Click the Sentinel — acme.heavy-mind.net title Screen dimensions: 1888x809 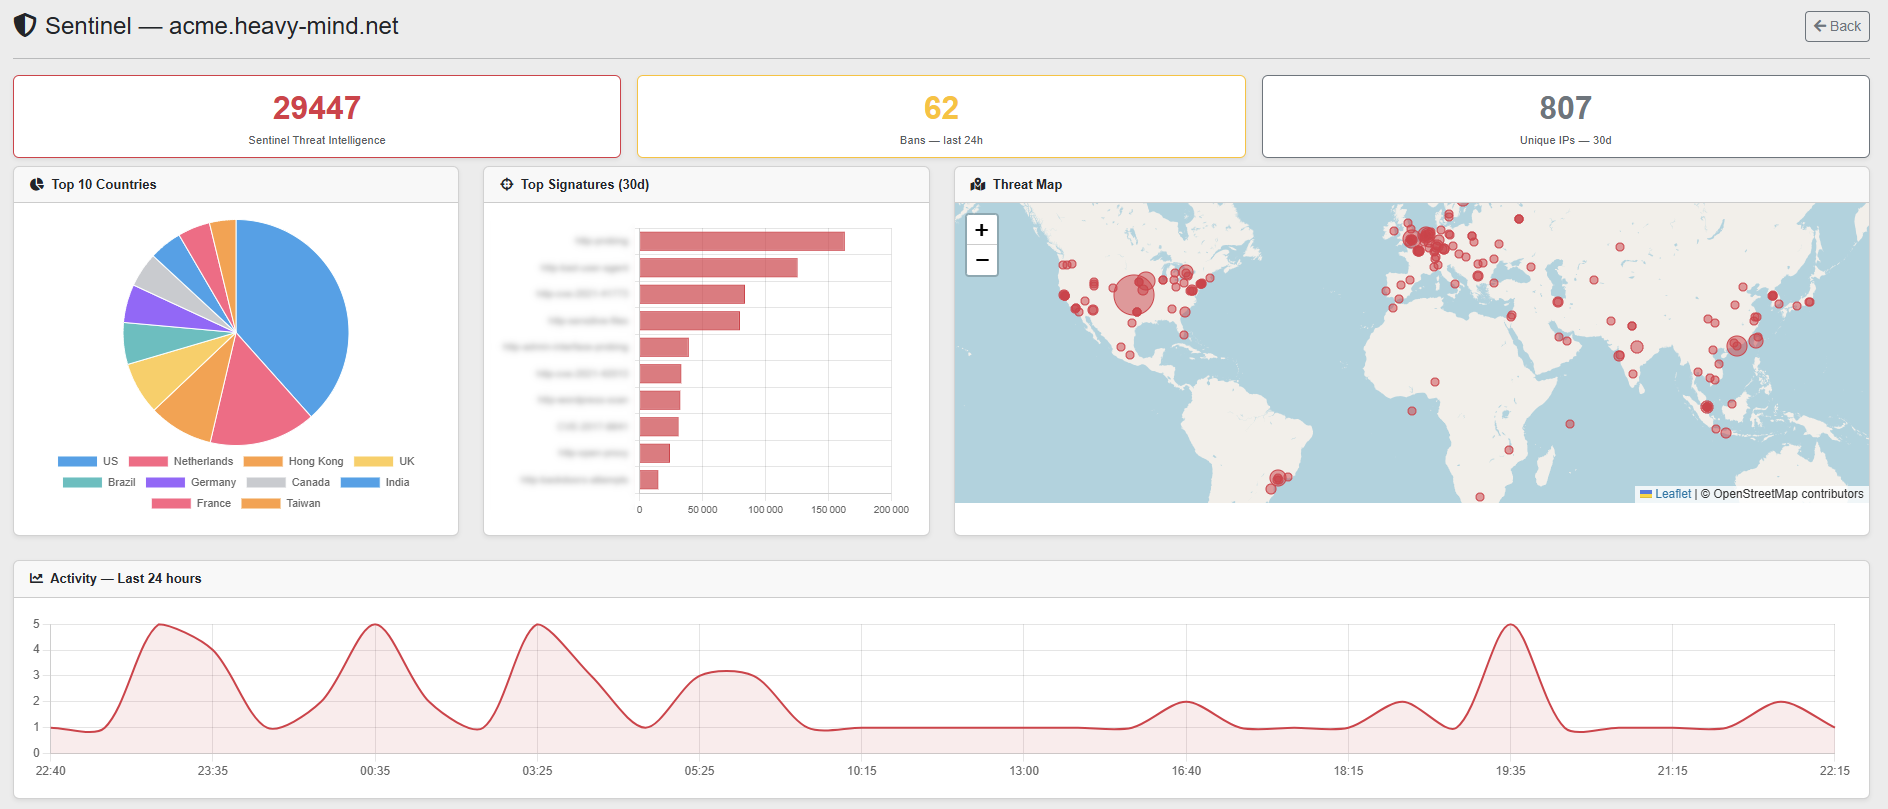pos(222,26)
